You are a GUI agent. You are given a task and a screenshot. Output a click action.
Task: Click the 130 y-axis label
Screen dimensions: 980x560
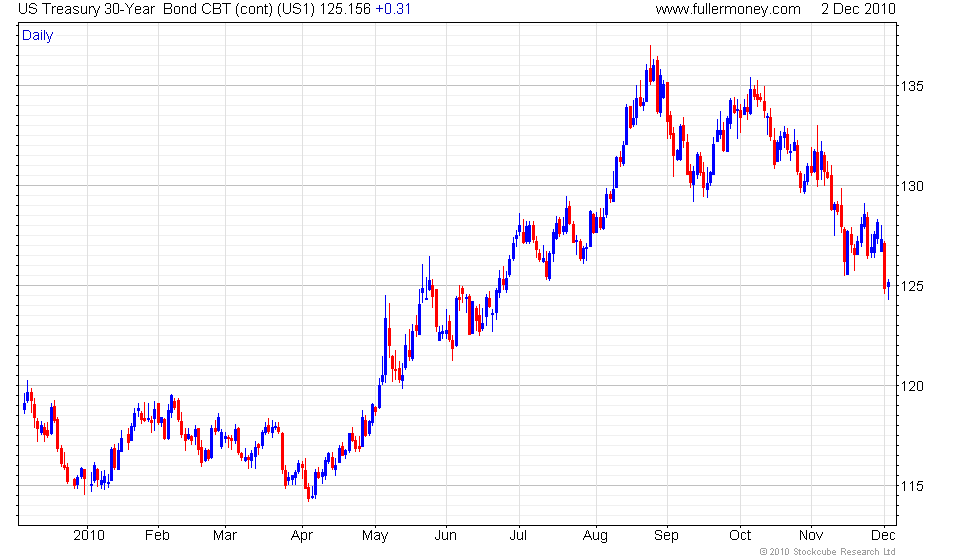click(x=912, y=186)
